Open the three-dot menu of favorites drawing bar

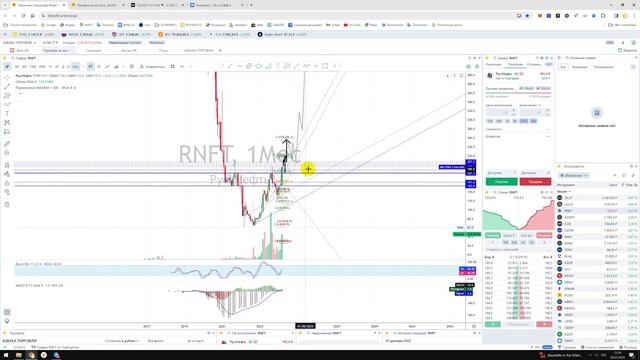(334, 66)
